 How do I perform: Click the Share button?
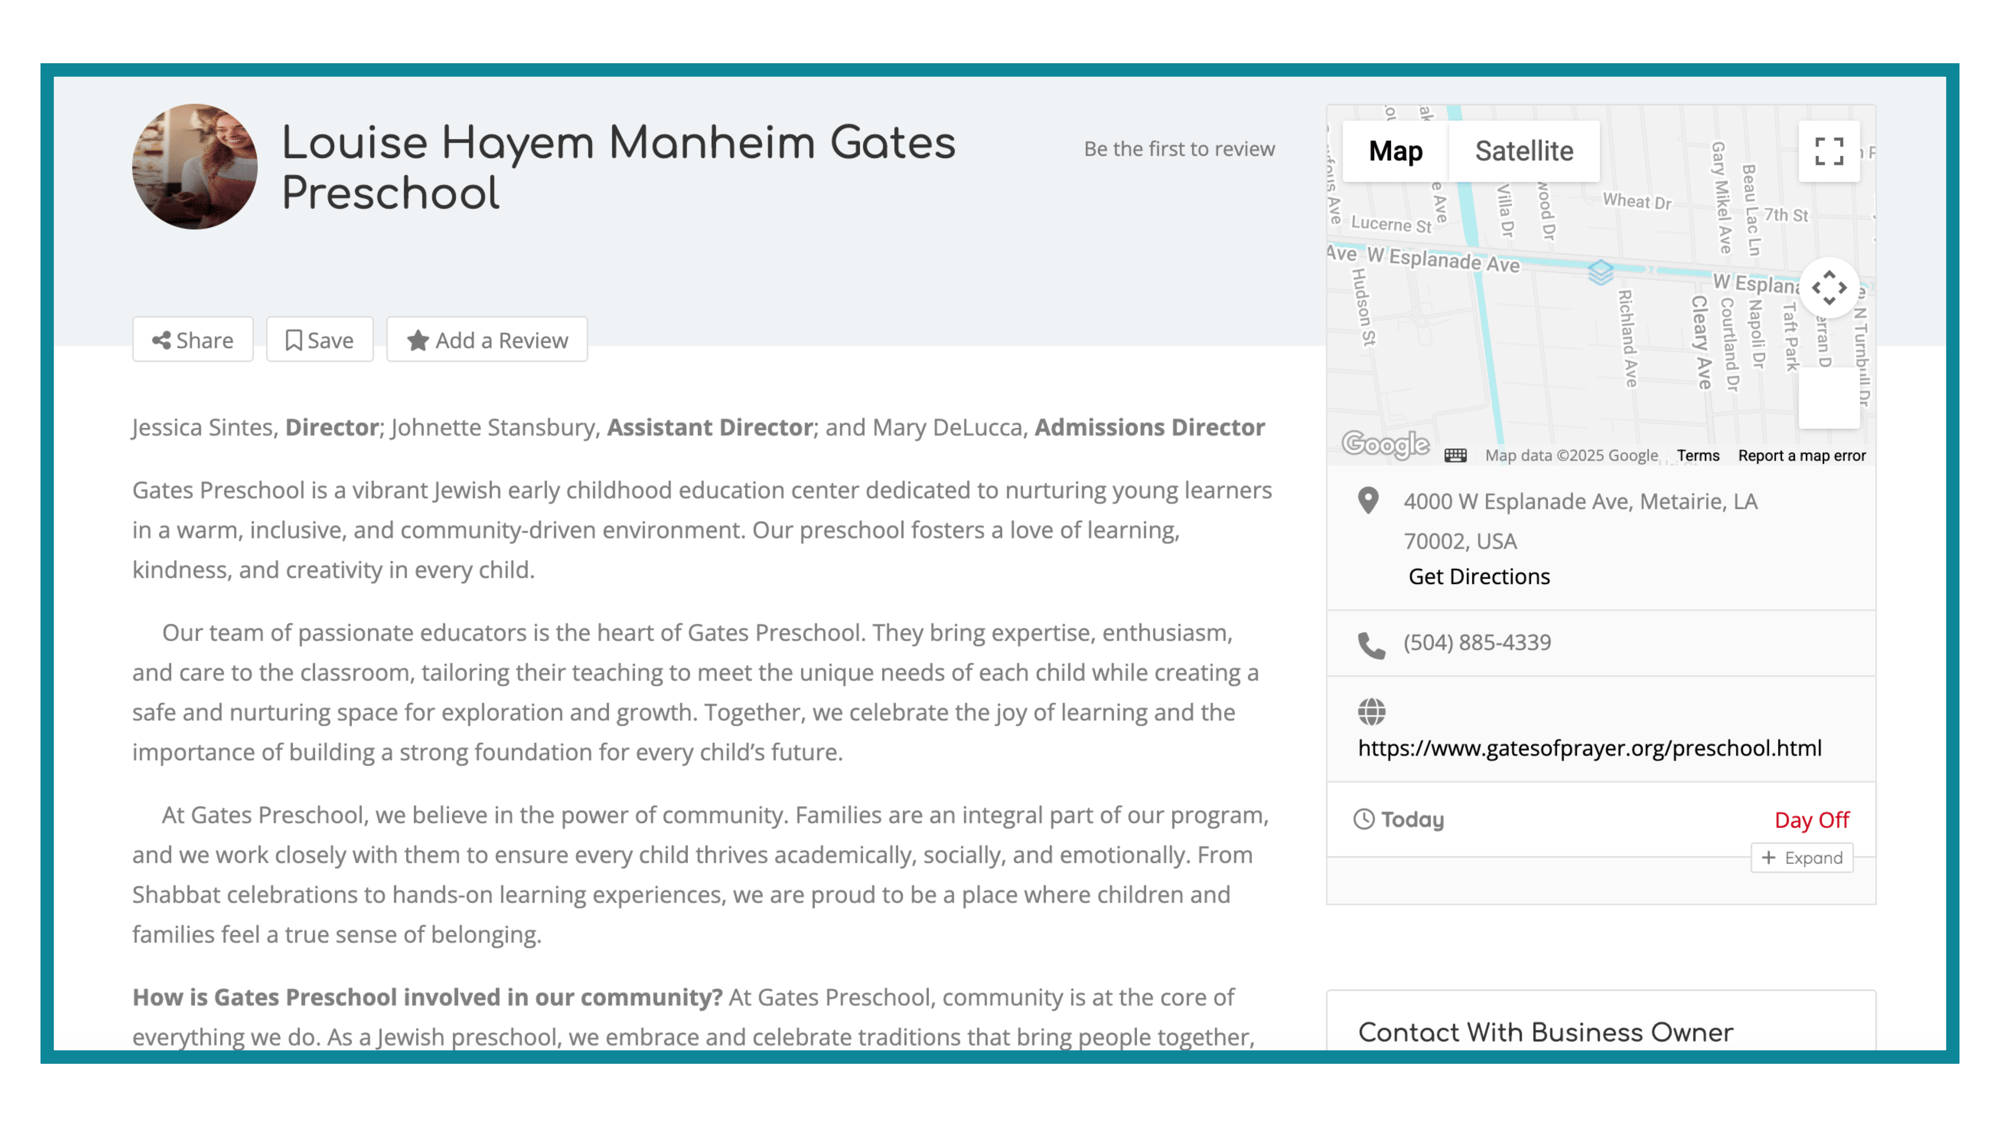[x=193, y=340]
